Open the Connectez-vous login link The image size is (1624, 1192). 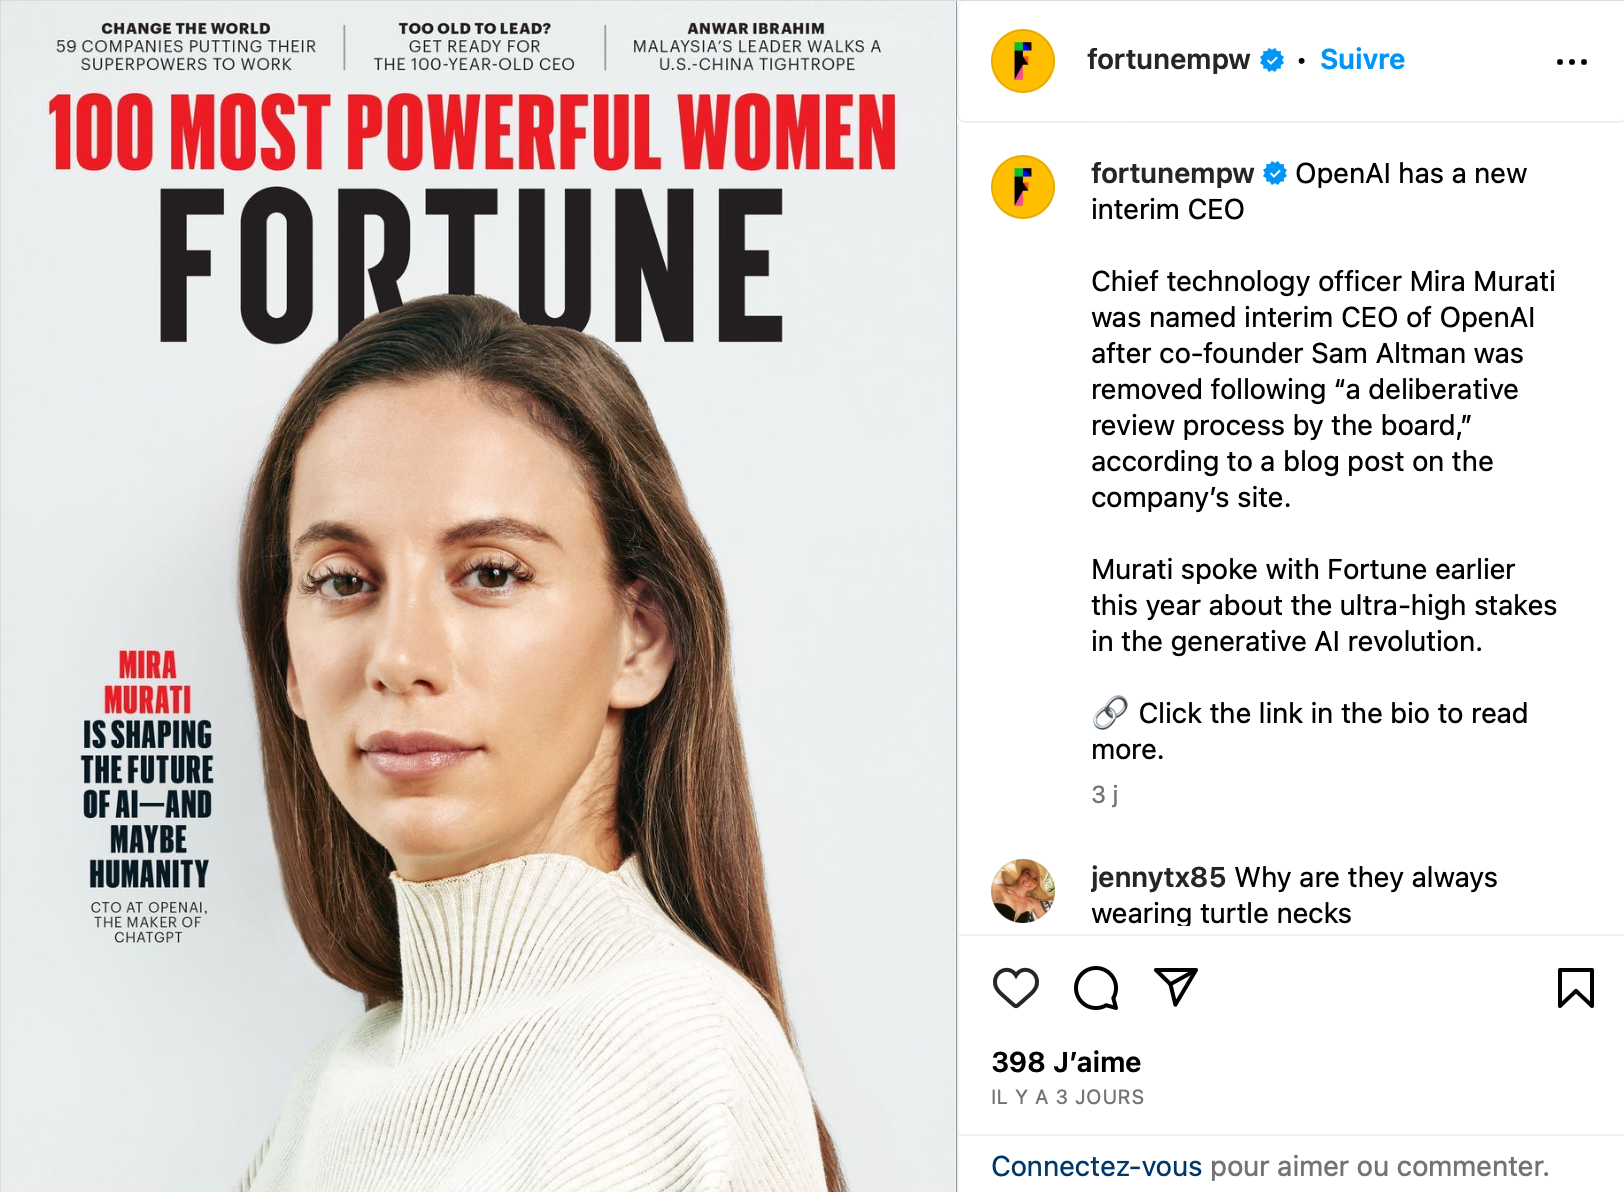[1095, 1166]
